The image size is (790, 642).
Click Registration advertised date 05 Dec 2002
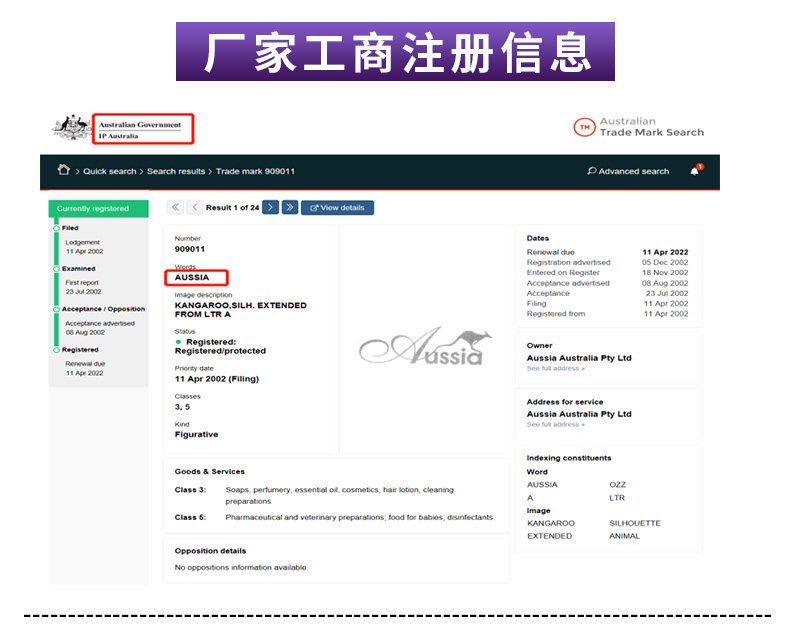click(x=665, y=262)
